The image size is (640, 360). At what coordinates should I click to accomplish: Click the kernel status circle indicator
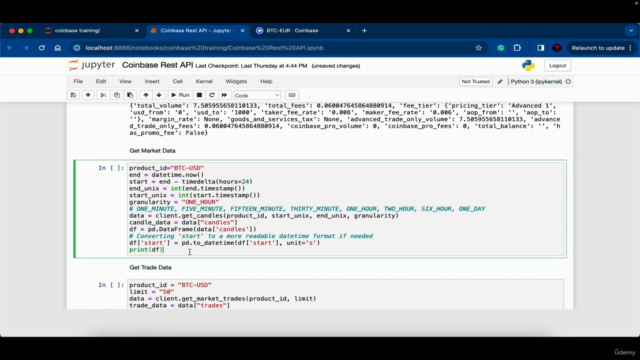(x=568, y=82)
